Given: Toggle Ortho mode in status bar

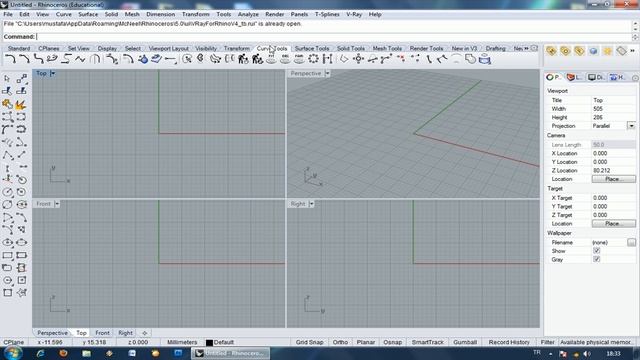Looking at the screenshot, I should coord(340,342).
